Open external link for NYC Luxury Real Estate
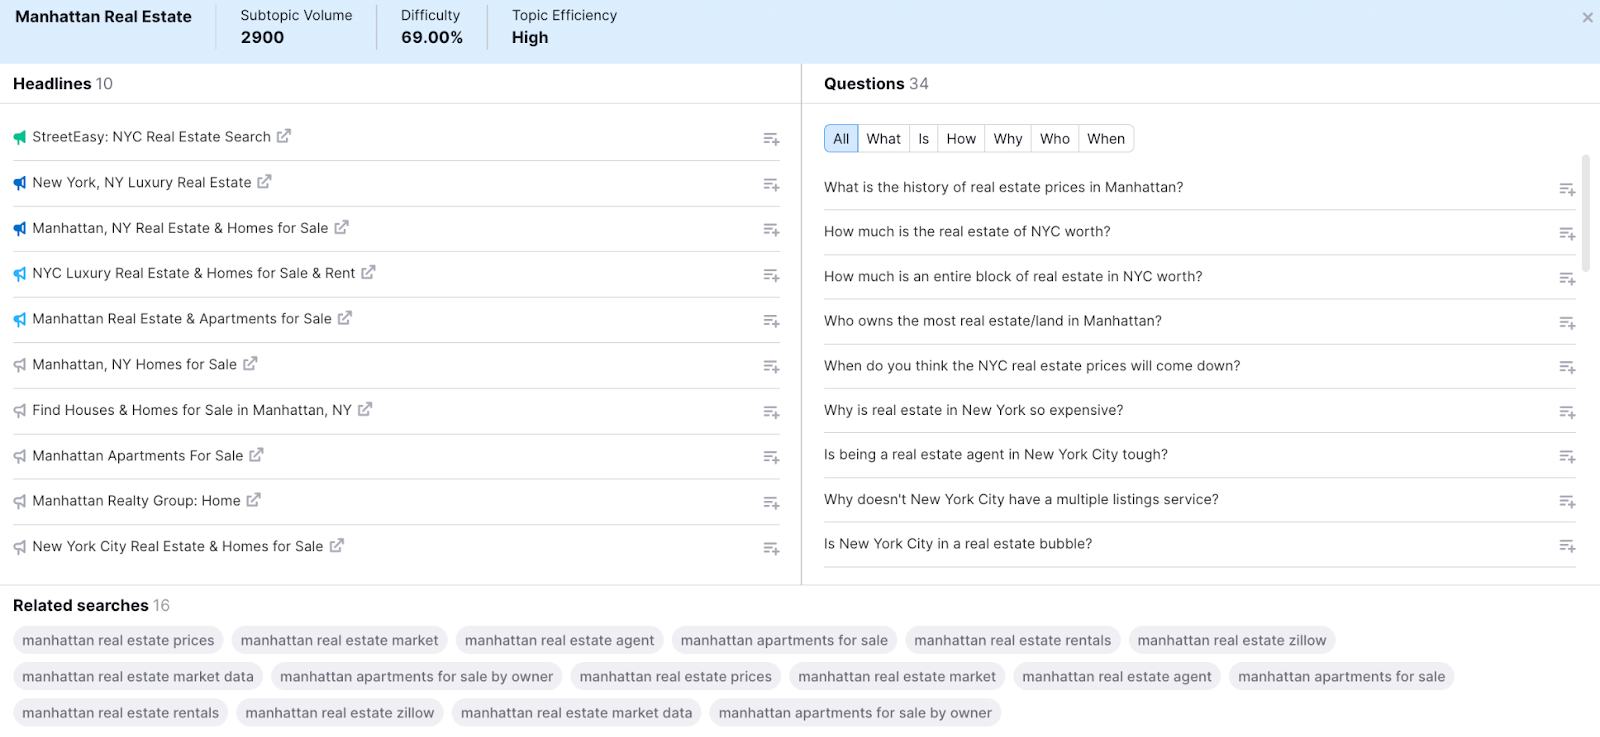1600x737 pixels. [x=368, y=272]
